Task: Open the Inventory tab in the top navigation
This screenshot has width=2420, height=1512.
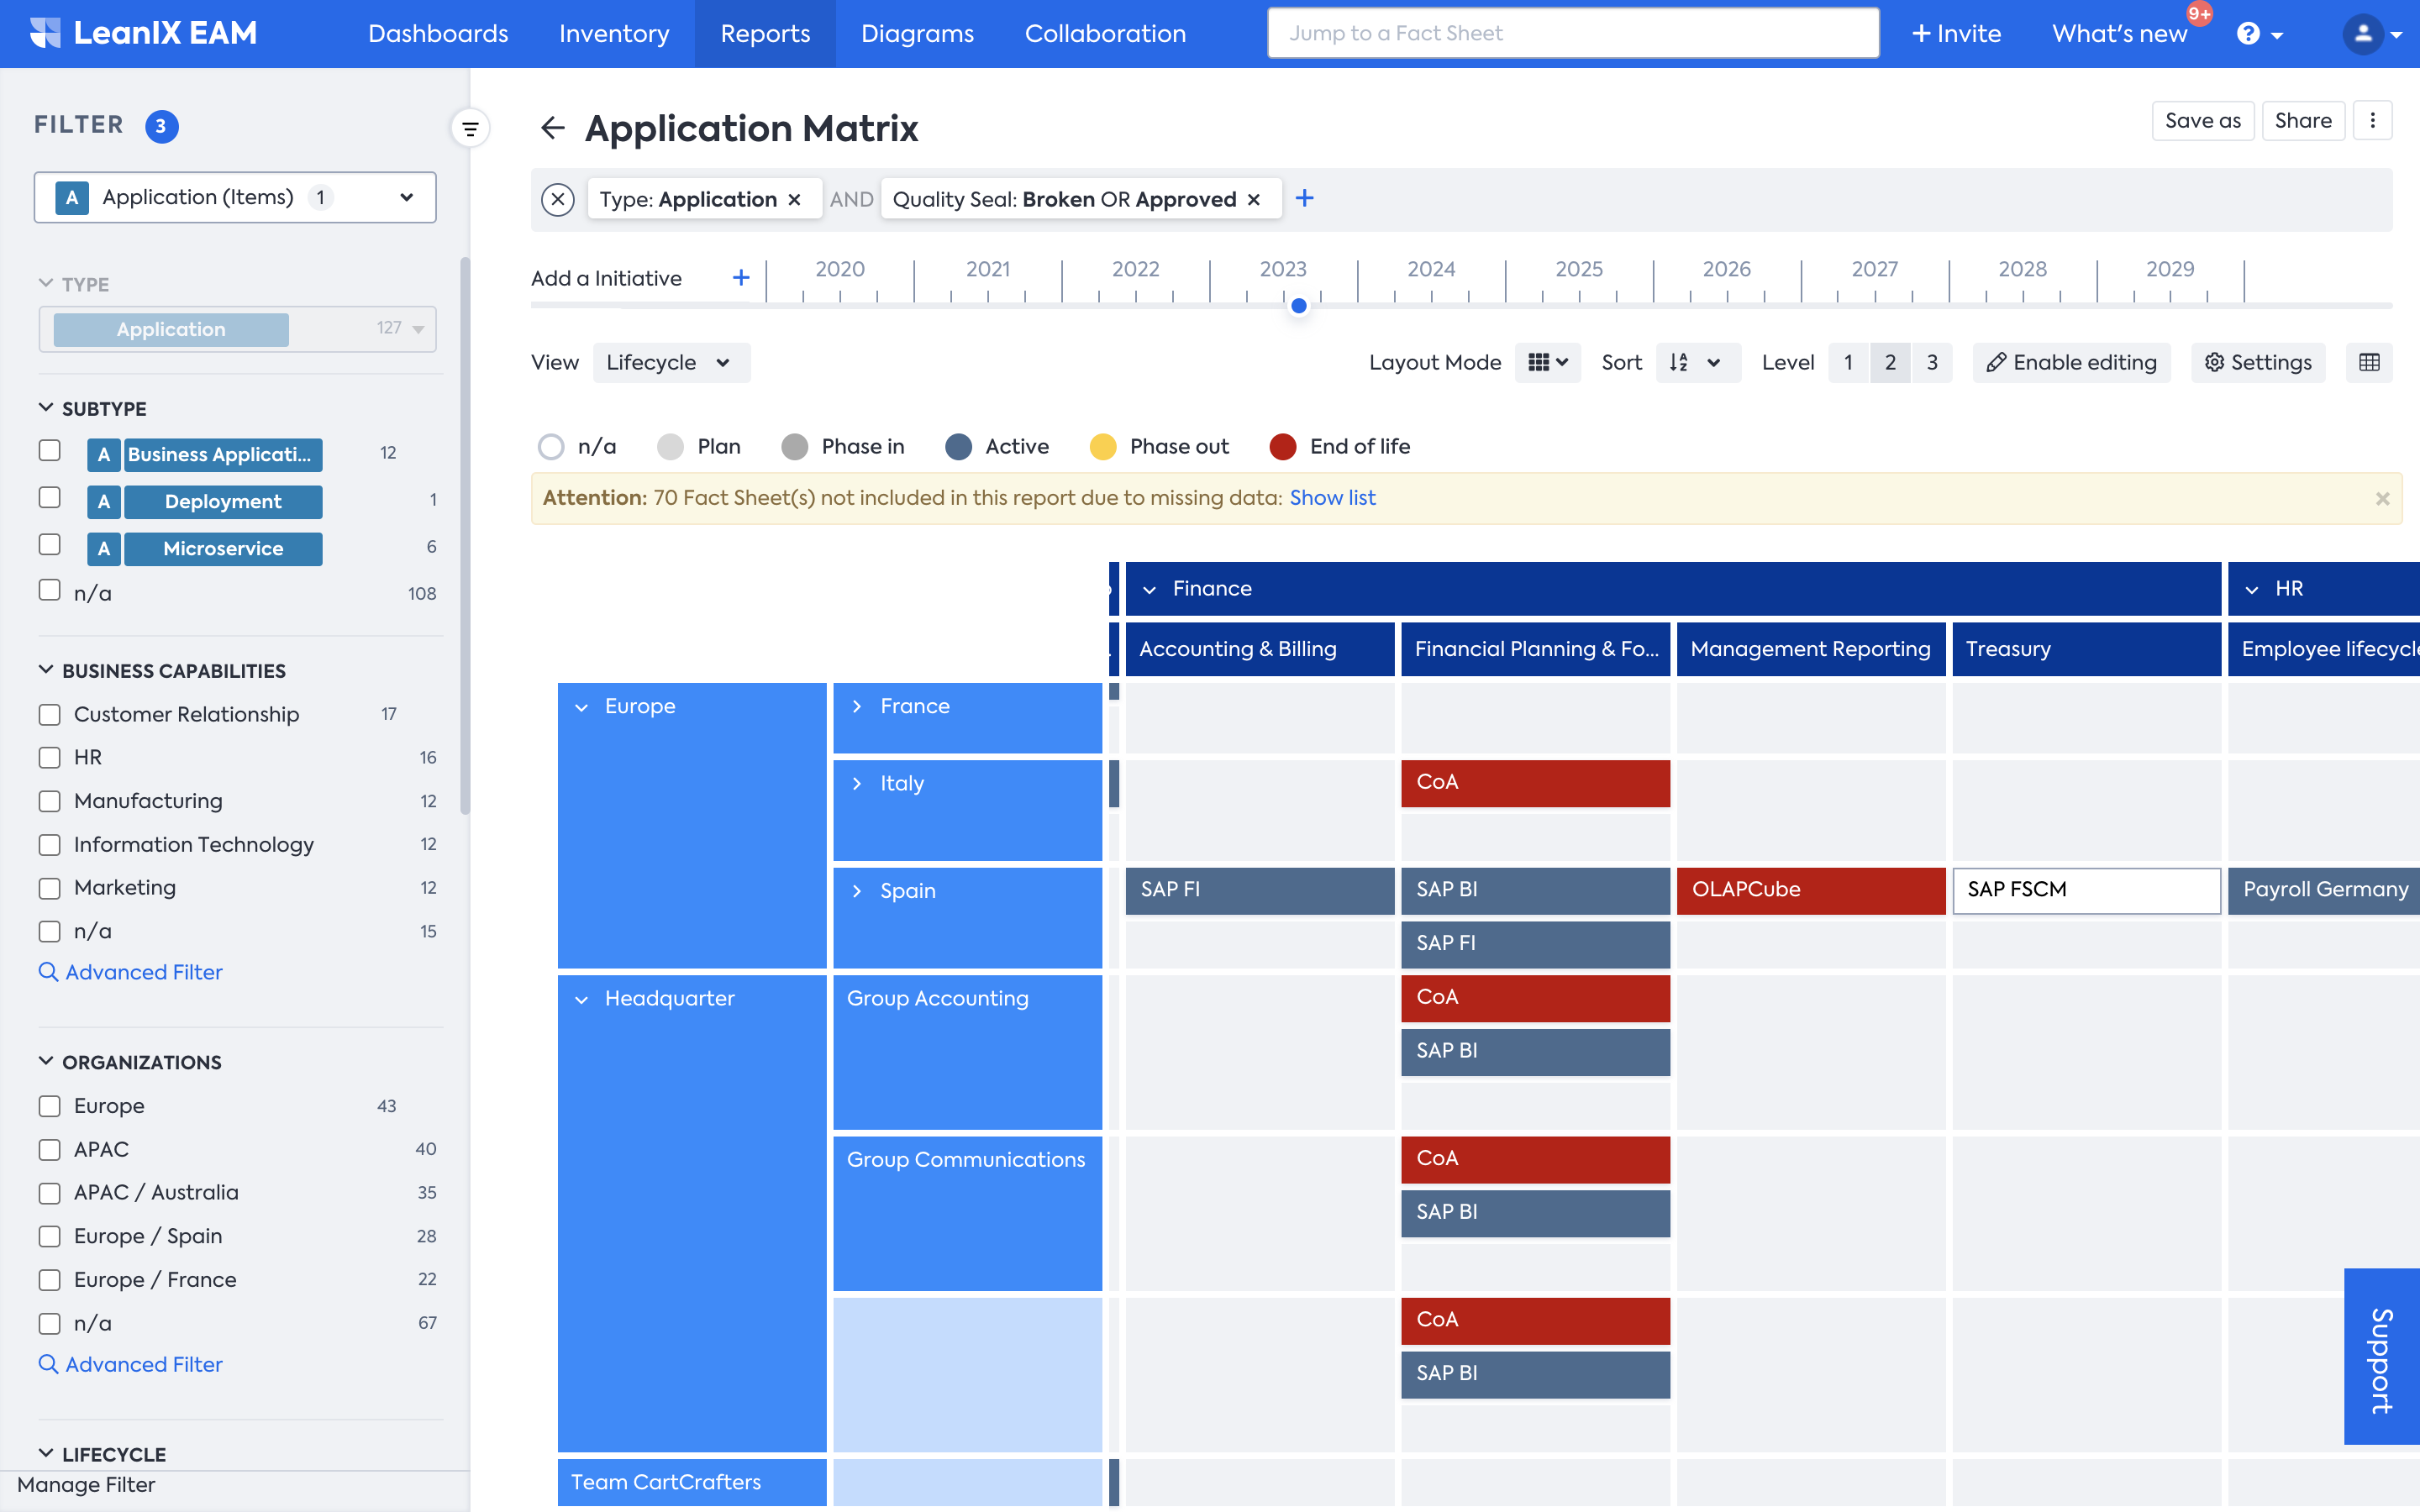Action: 614,34
